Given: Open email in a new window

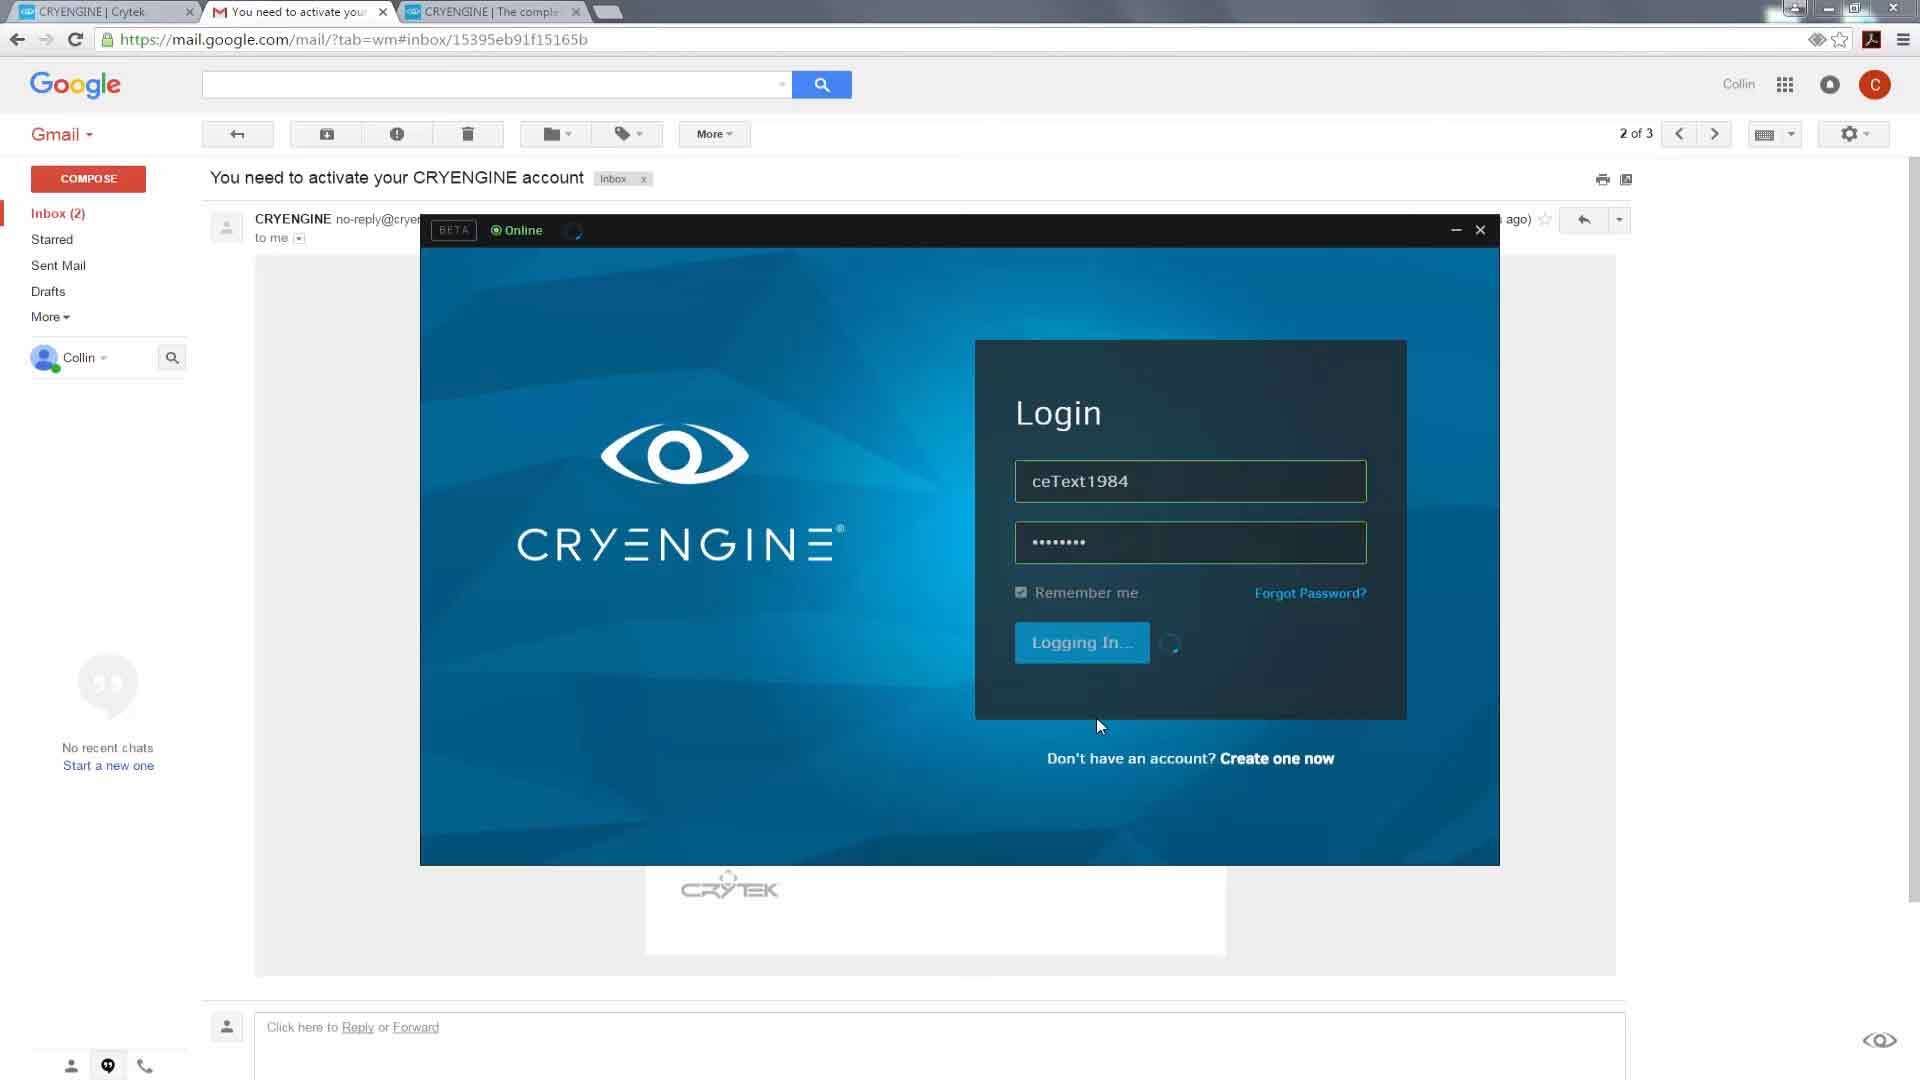Looking at the screenshot, I should click(x=1626, y=179).
